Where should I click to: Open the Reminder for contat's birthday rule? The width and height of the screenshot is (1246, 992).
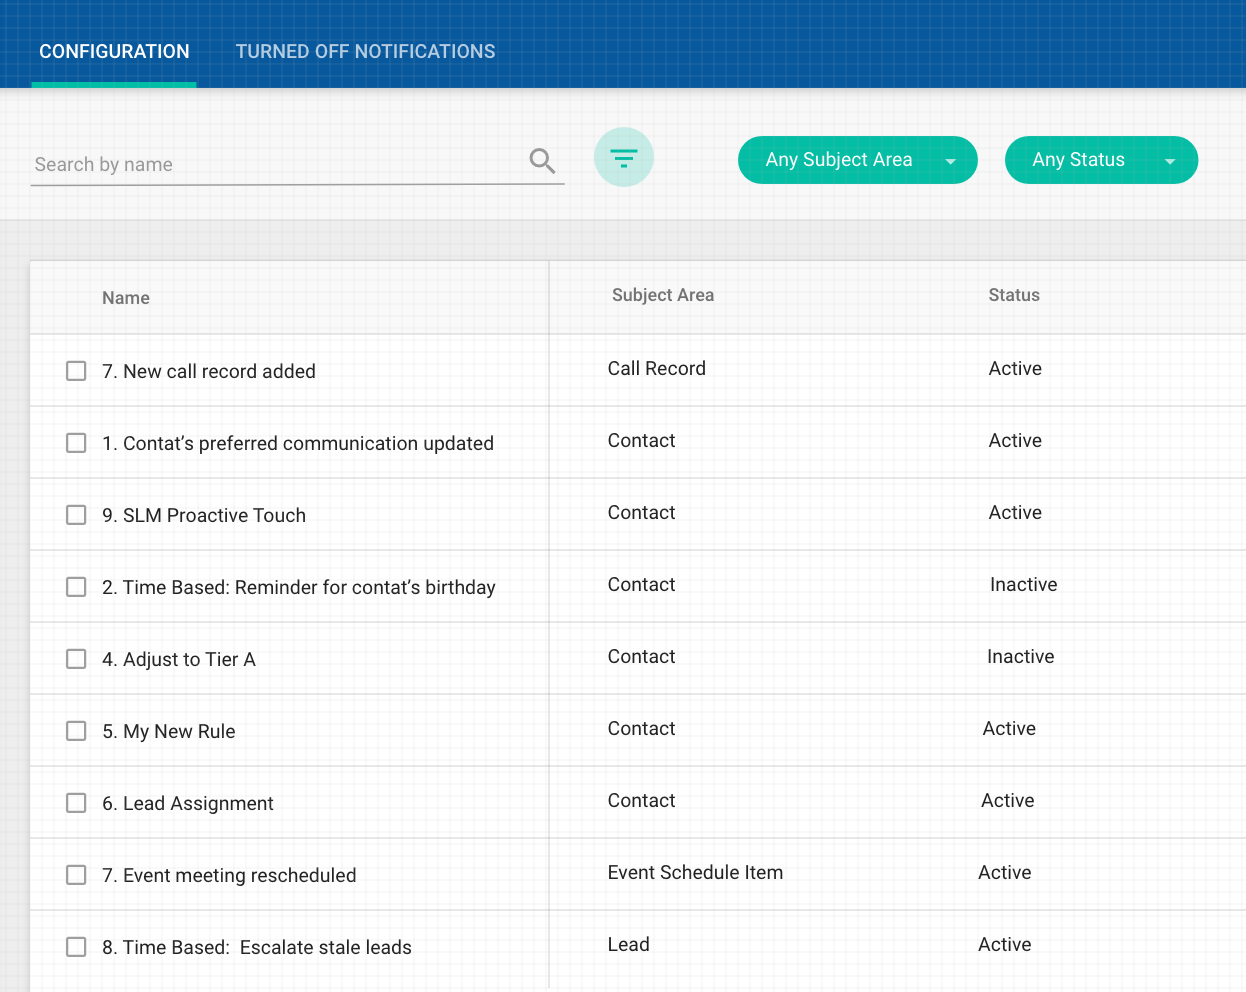[299, 587]
